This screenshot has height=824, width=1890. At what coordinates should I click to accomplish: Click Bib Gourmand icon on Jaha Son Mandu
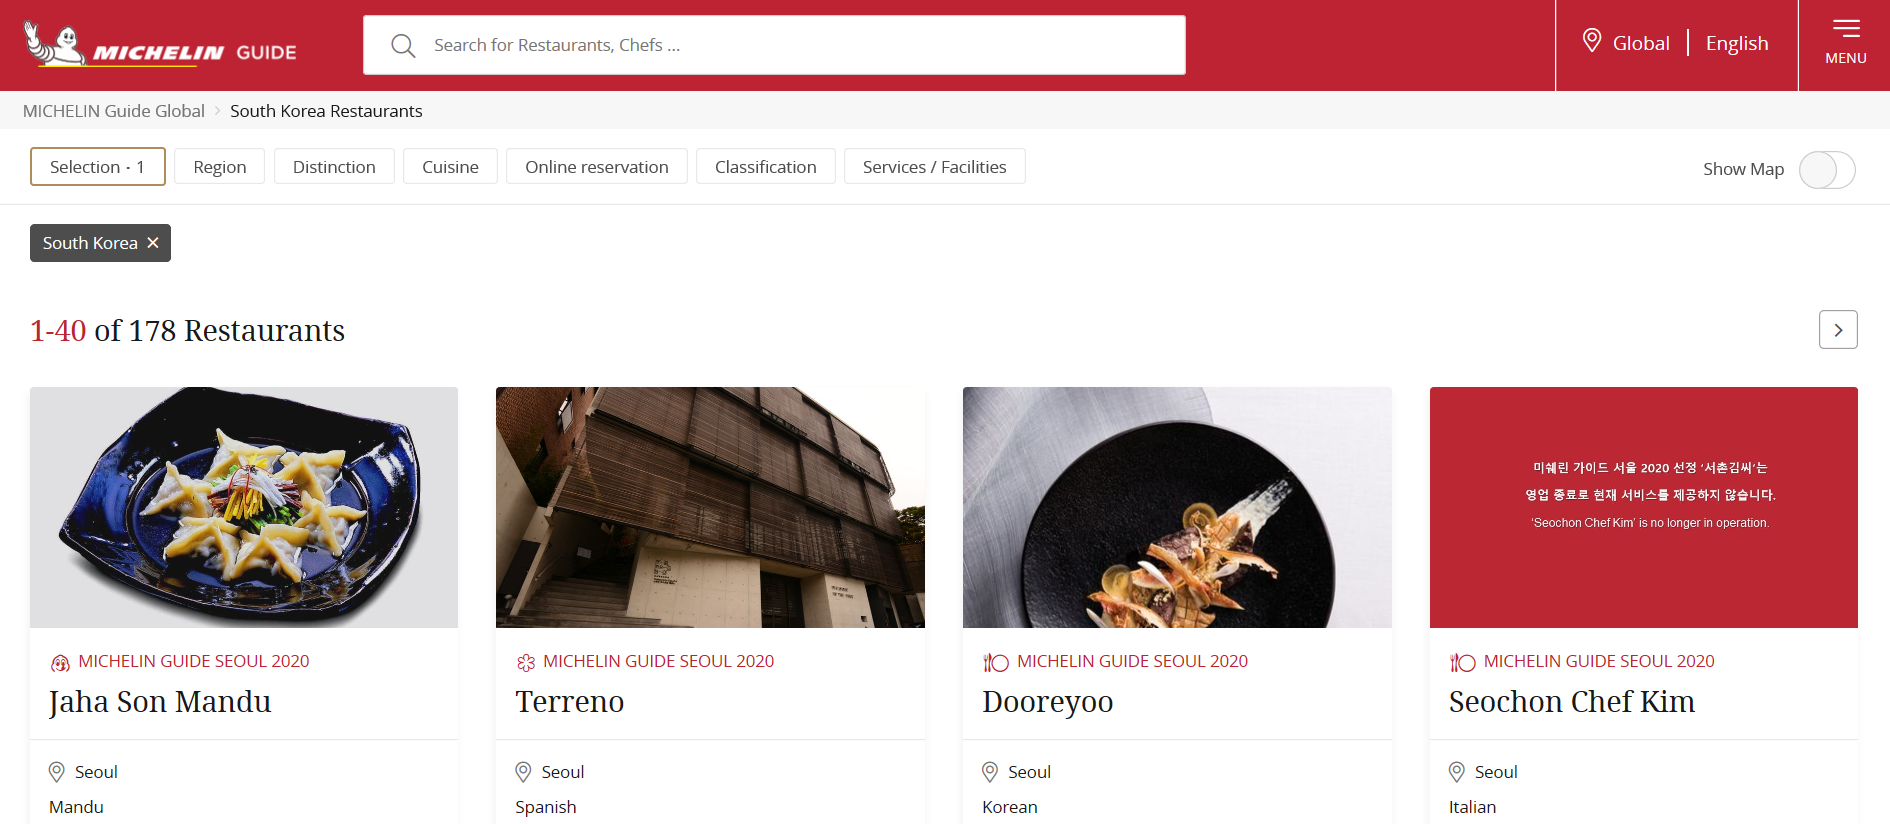coord(60,662)
